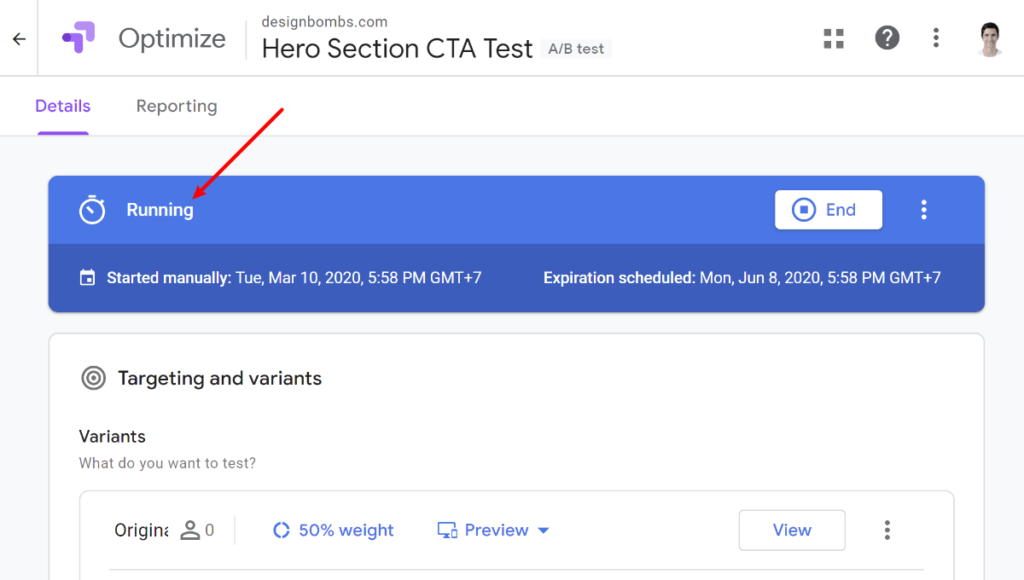Image resolution: width=1024 pixels, height=580 pixels.
Task: Expand the Preview dropdown arrow
Action: pyautogui.click(x=543, y=530)
